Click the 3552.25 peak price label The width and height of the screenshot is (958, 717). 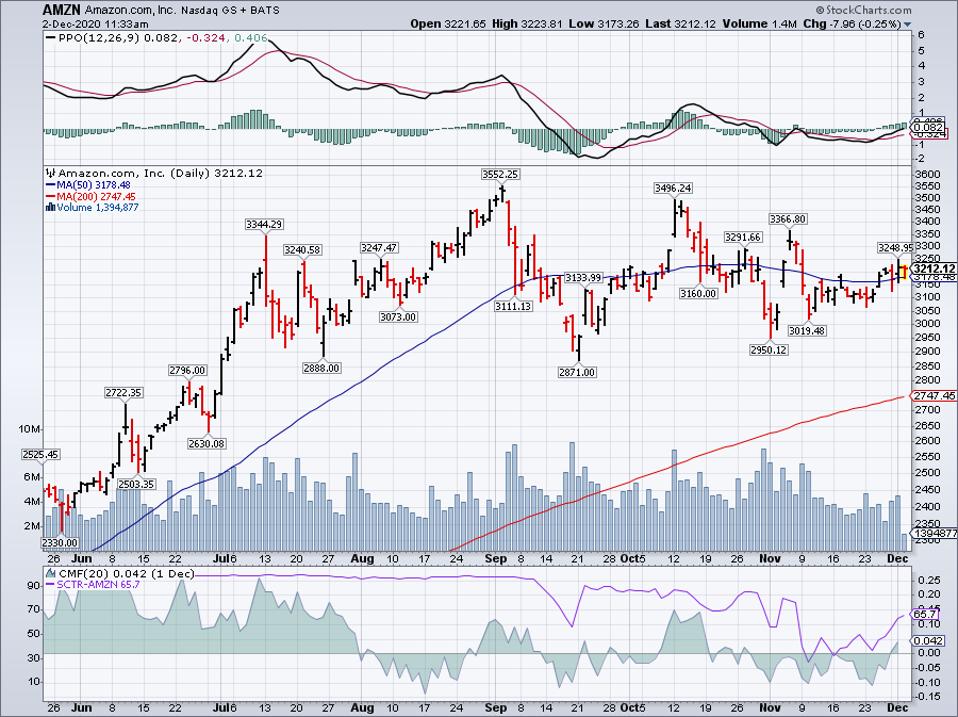[500, 174]
